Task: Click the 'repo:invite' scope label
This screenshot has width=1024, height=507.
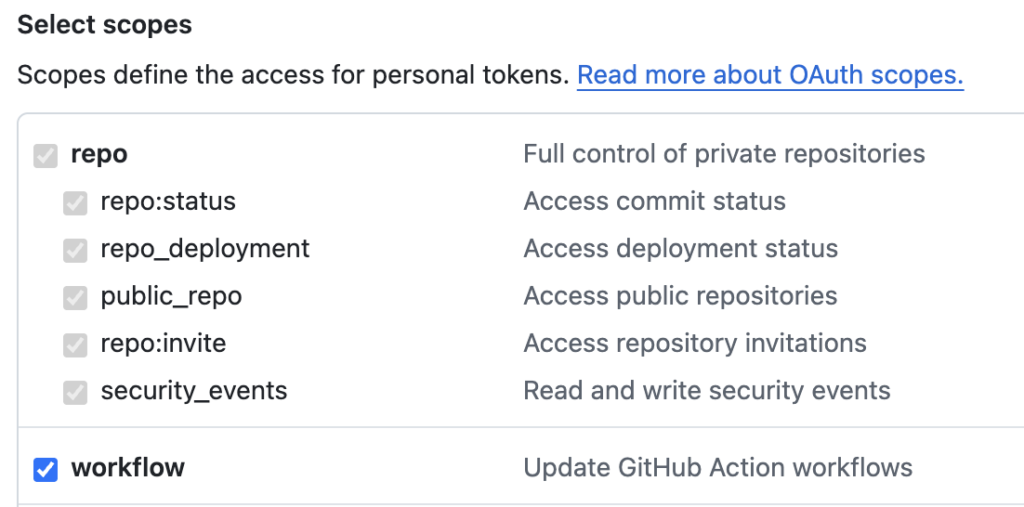Action: (163, 344)
